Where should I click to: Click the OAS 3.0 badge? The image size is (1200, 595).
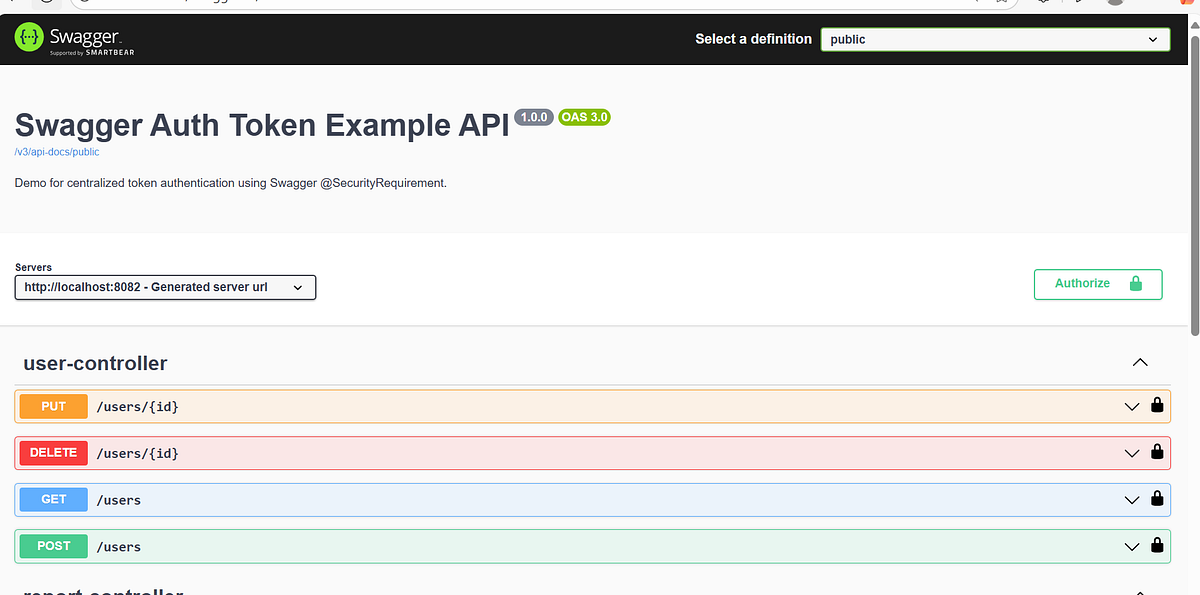point(584,117)
